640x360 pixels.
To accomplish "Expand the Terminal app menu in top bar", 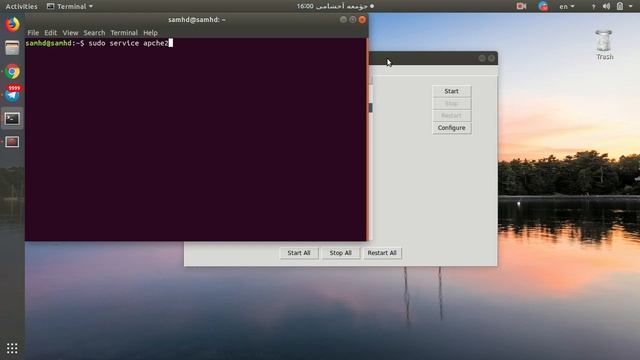I will (x=70, y=6).
